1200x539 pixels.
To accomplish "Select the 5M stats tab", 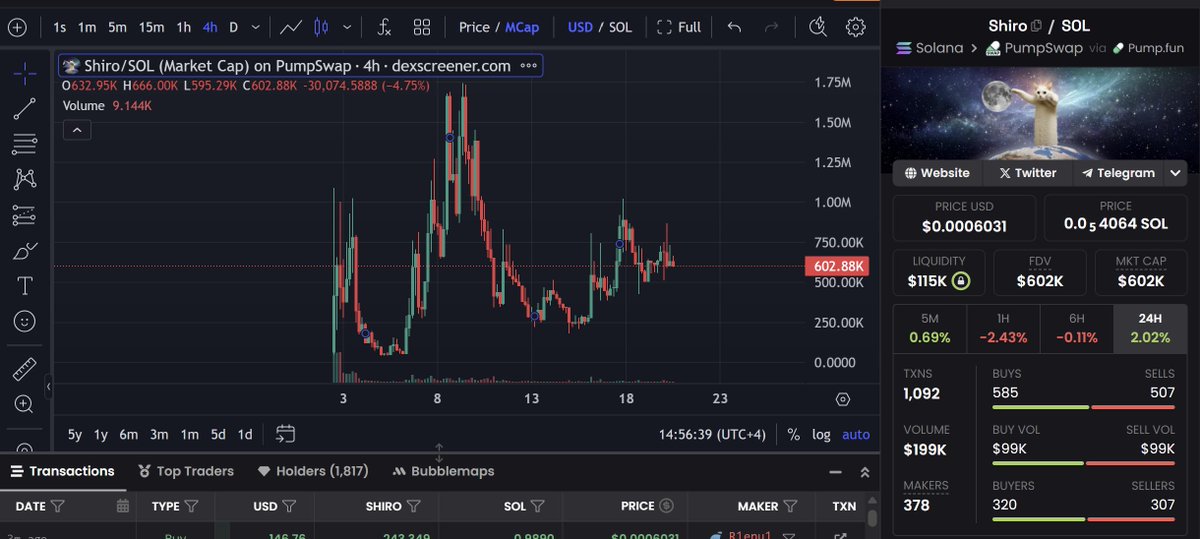I will tap(929, 329).
